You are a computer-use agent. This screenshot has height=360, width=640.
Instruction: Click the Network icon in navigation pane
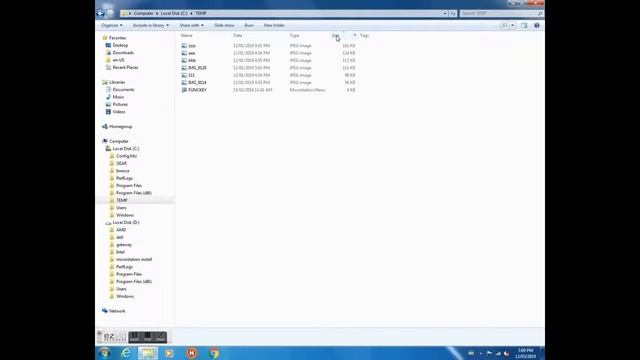tap(104, 311)
